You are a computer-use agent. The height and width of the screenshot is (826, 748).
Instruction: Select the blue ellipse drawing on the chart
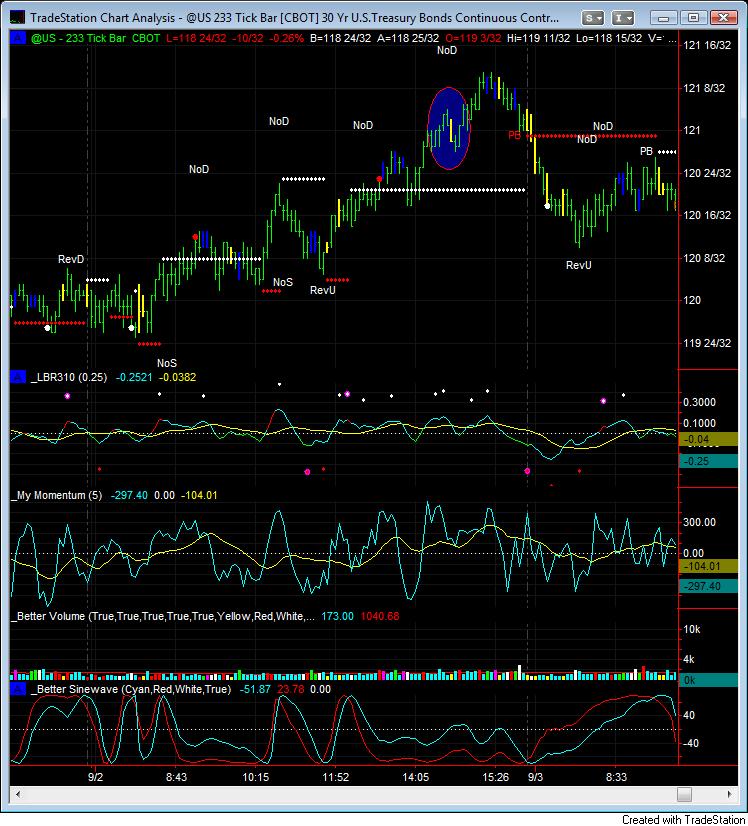pyautogui.click(x=449, y=129)
